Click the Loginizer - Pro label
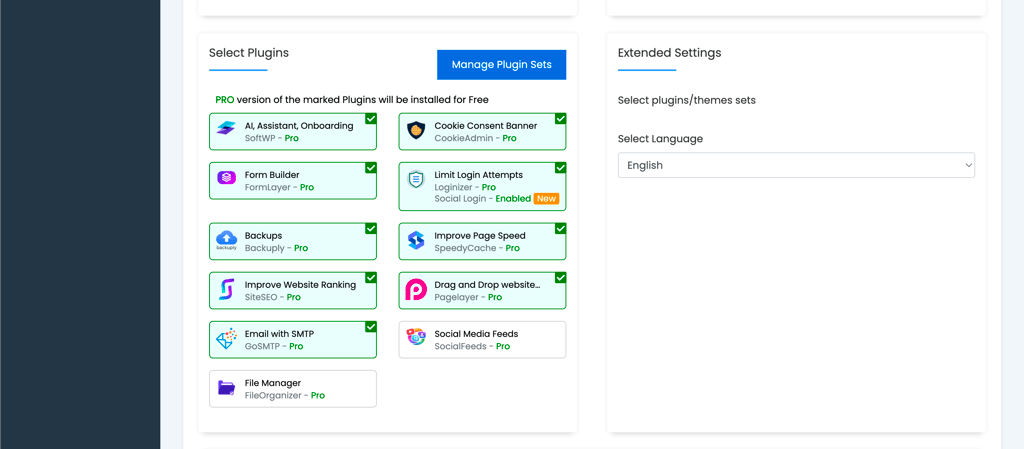 pos(465,187)
